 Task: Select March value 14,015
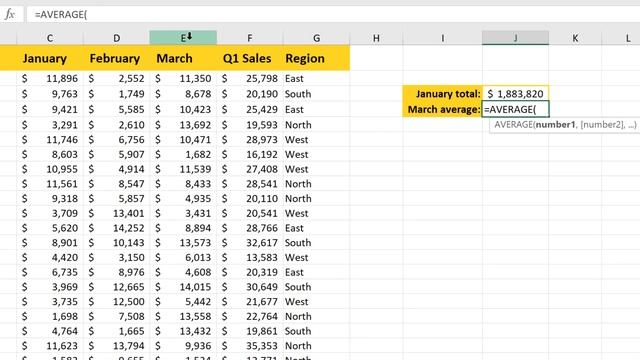tap(183, 287)
